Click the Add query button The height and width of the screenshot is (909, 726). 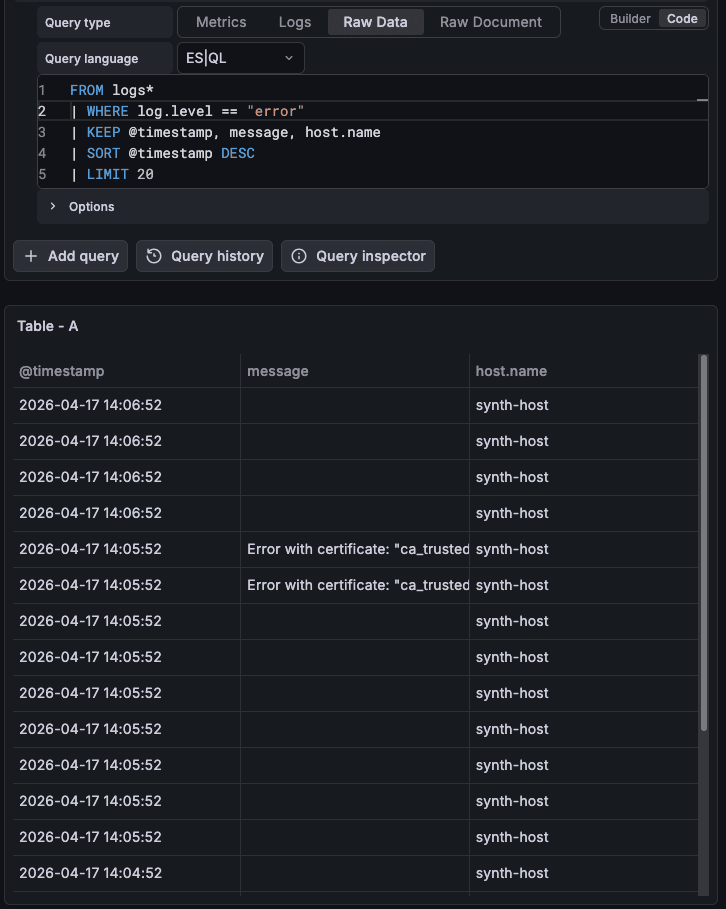point(71,256)
